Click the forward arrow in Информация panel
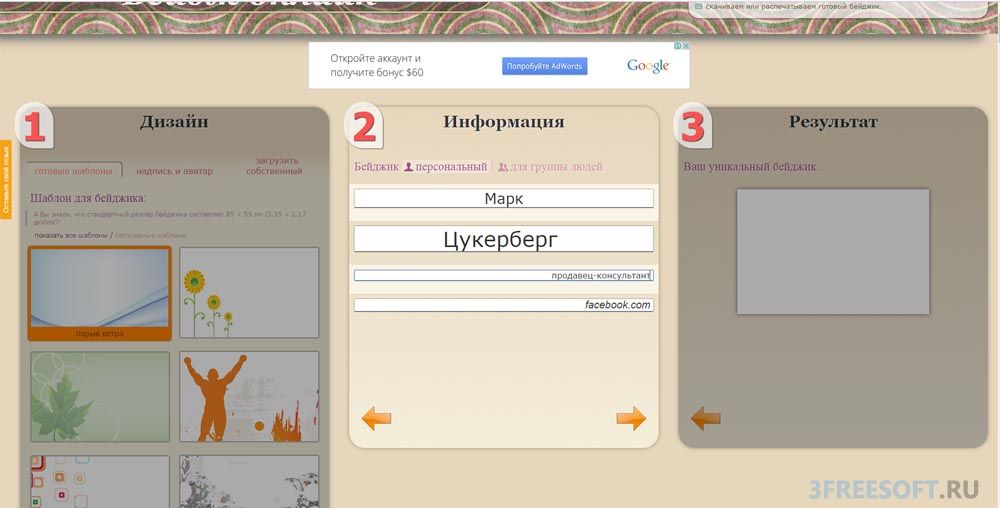The image size is (1000, 508). pos(631,419)
